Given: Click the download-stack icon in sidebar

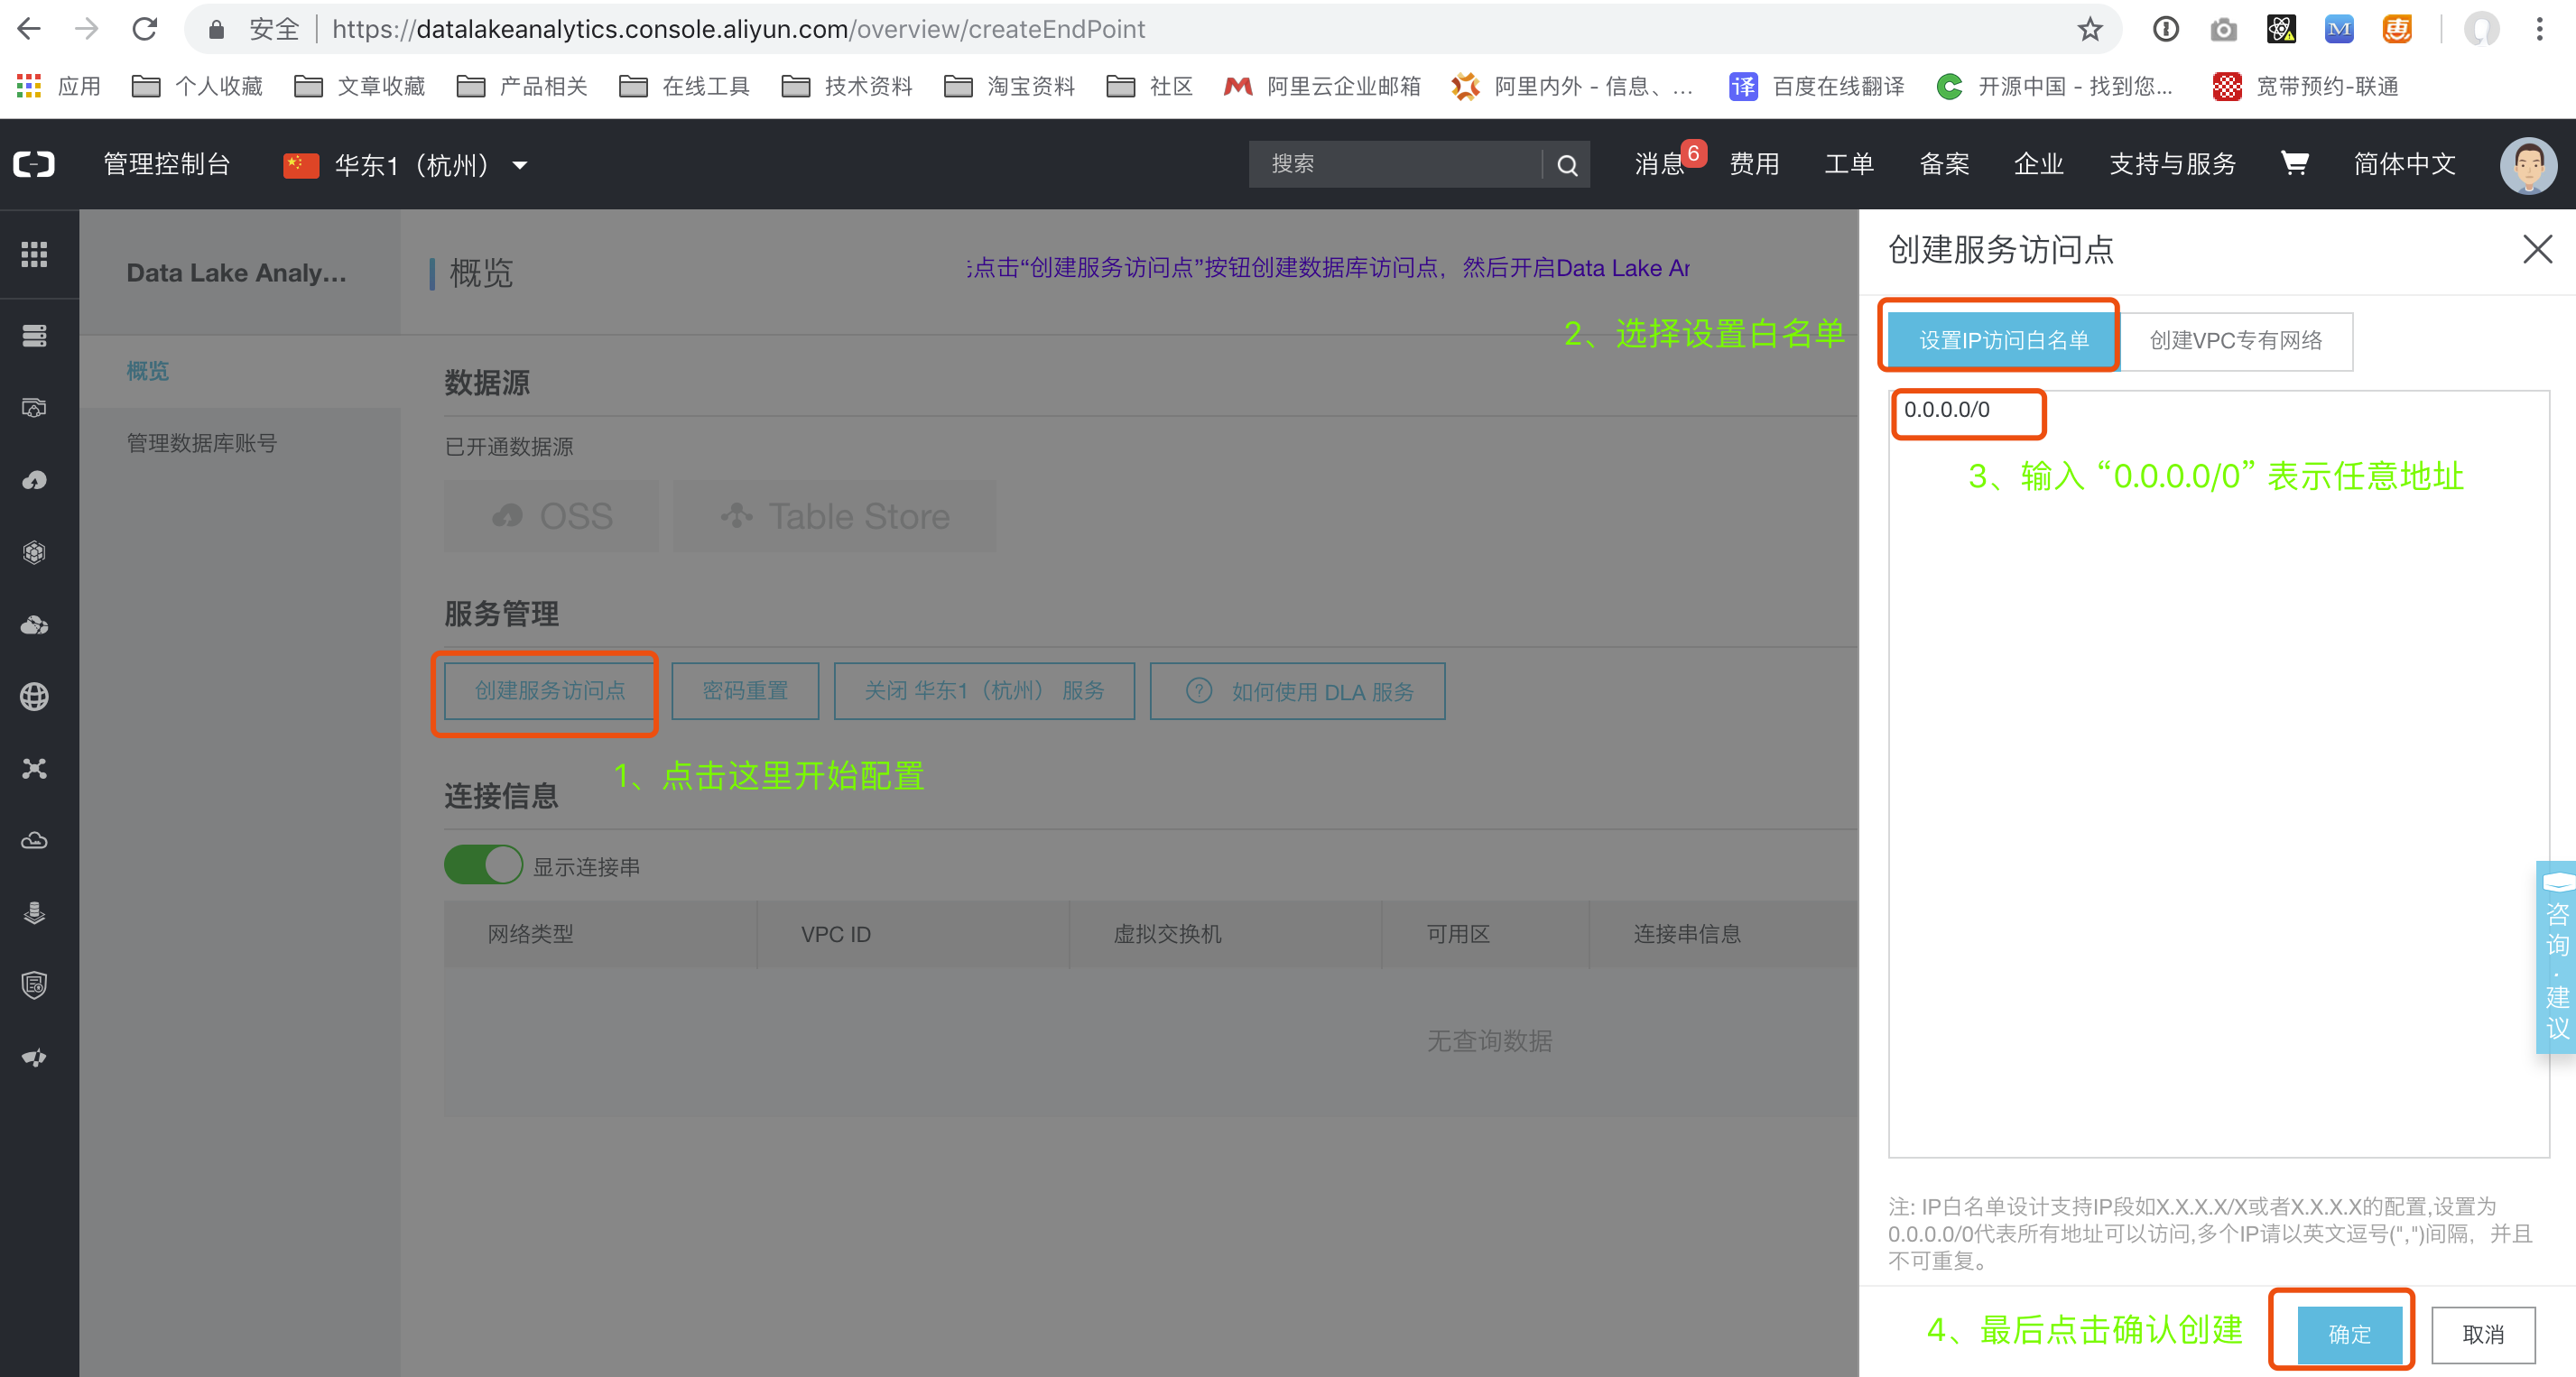Looking at the screenshot, I should tap(34, 913).
